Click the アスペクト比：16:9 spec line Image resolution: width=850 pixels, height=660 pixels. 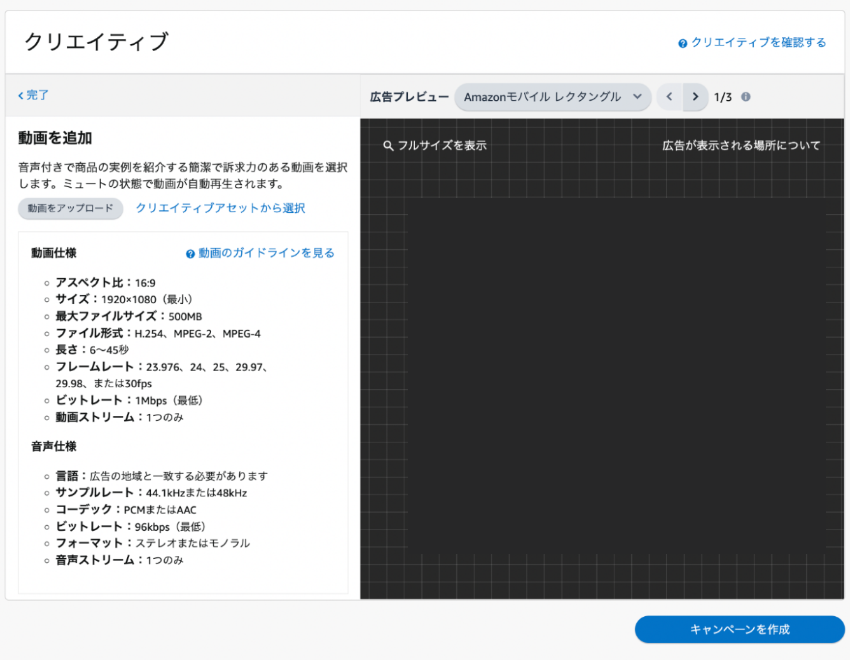click(105, 282)
